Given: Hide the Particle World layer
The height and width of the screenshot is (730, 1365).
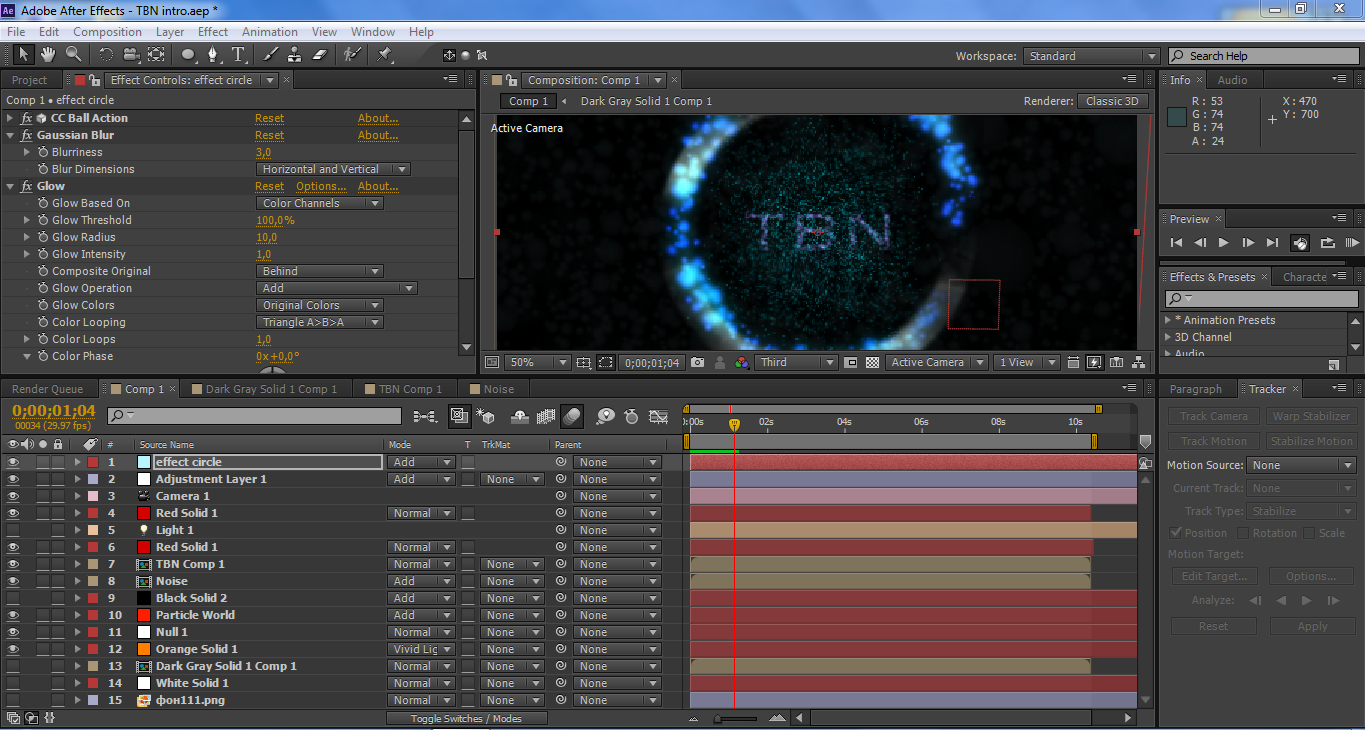Looking at the screenshot, I should [x=13, y=615].
